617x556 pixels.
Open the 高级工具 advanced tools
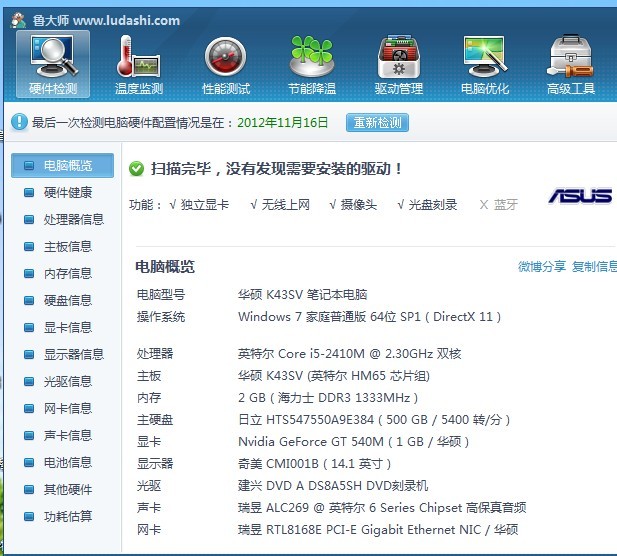[x=571, y=64]
